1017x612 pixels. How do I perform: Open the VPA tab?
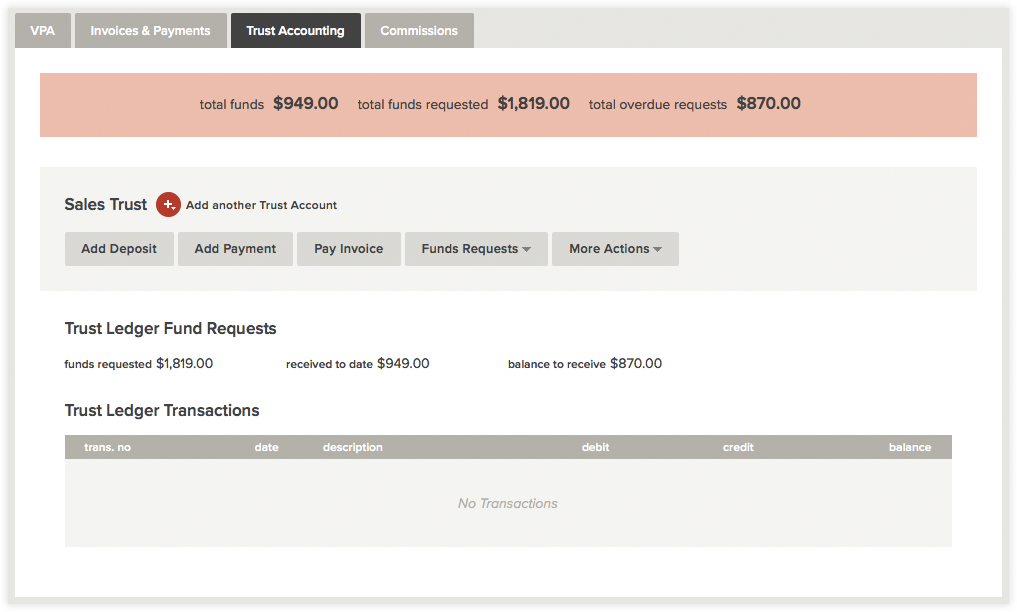[x=43, y=30]
